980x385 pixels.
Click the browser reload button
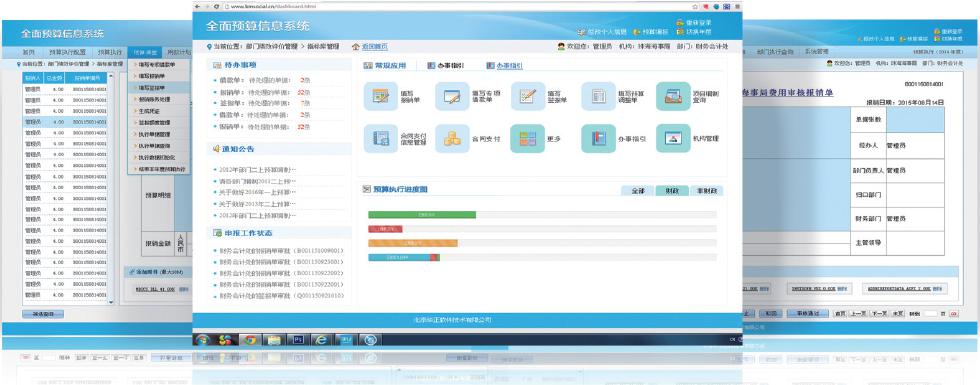[x=216, y=6]
